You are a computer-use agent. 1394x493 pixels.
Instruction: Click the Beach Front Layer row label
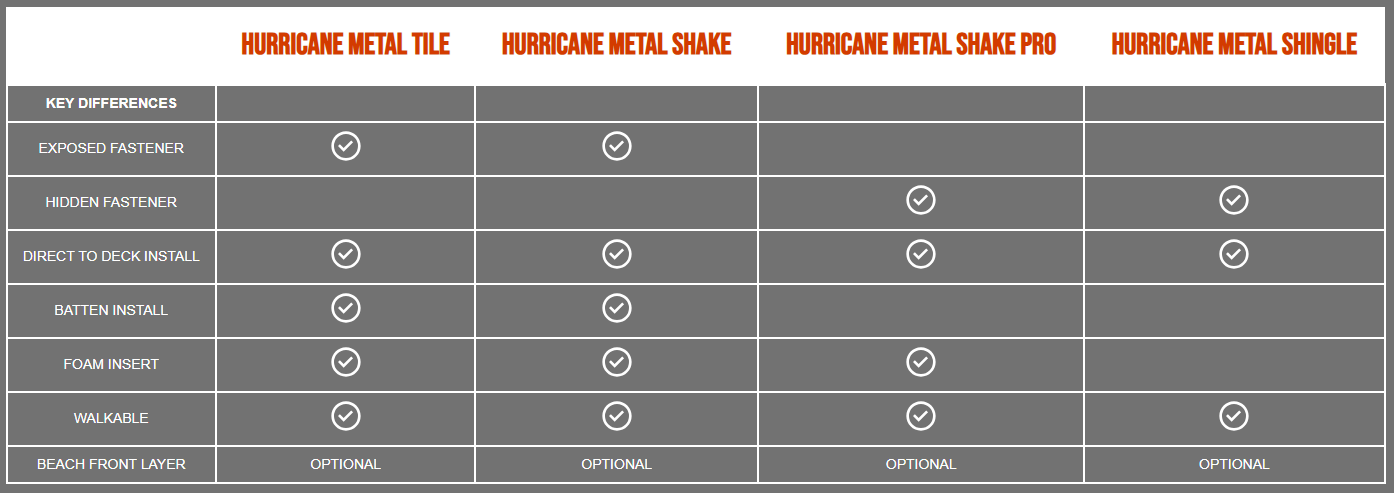(111, 464)
